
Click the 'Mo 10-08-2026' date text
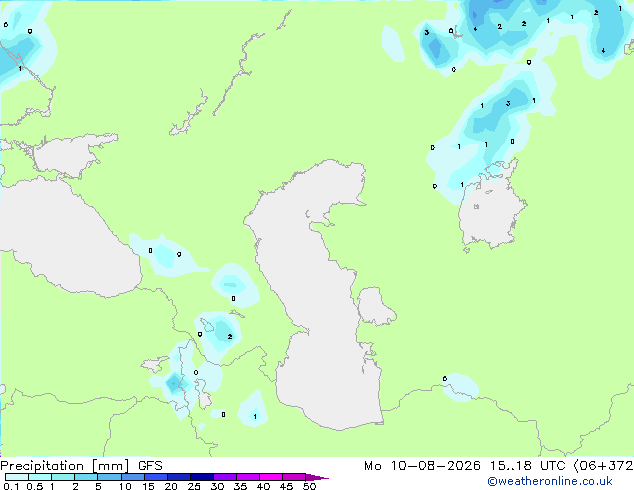[422, 466]
